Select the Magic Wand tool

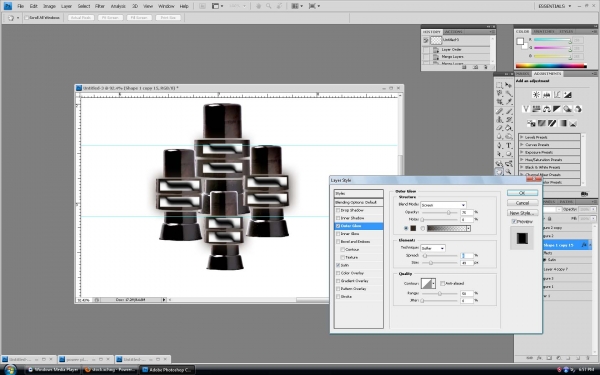click(x=509, y=93)
